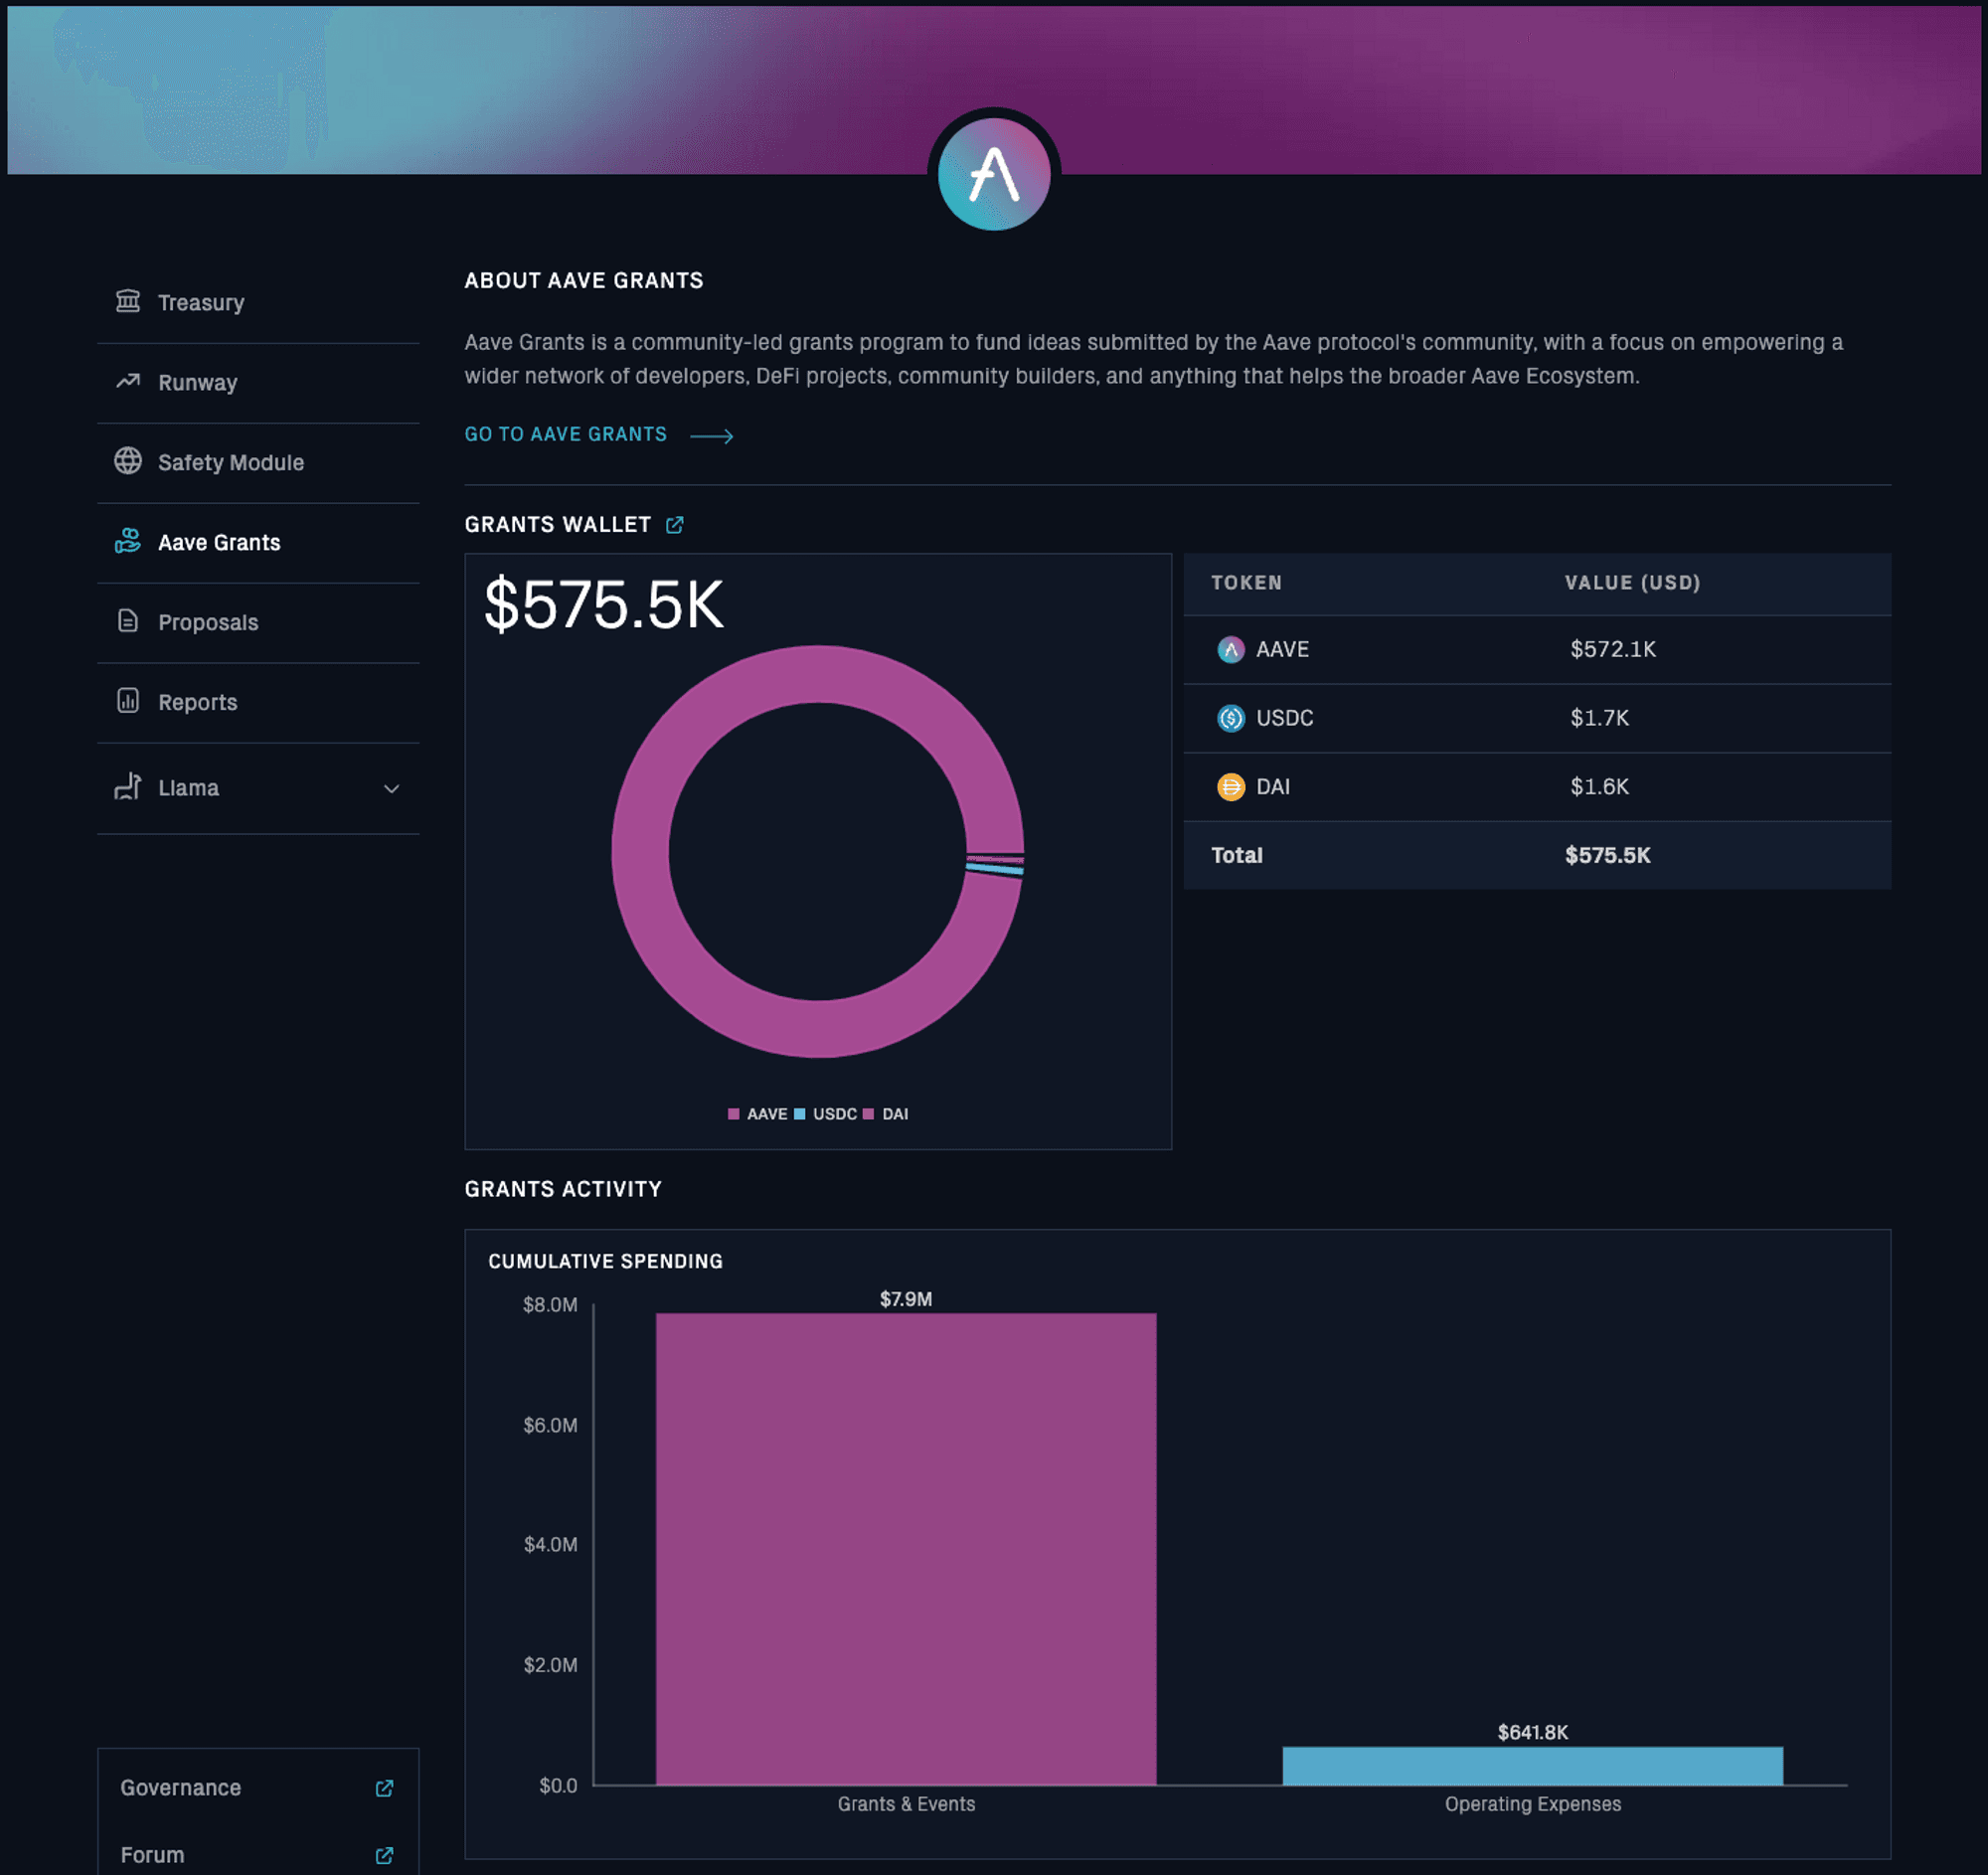This screenshot has width=1988, height=1875.
Task: Toggle AAVE legend swatch in donut chart
Action: 734,1114
